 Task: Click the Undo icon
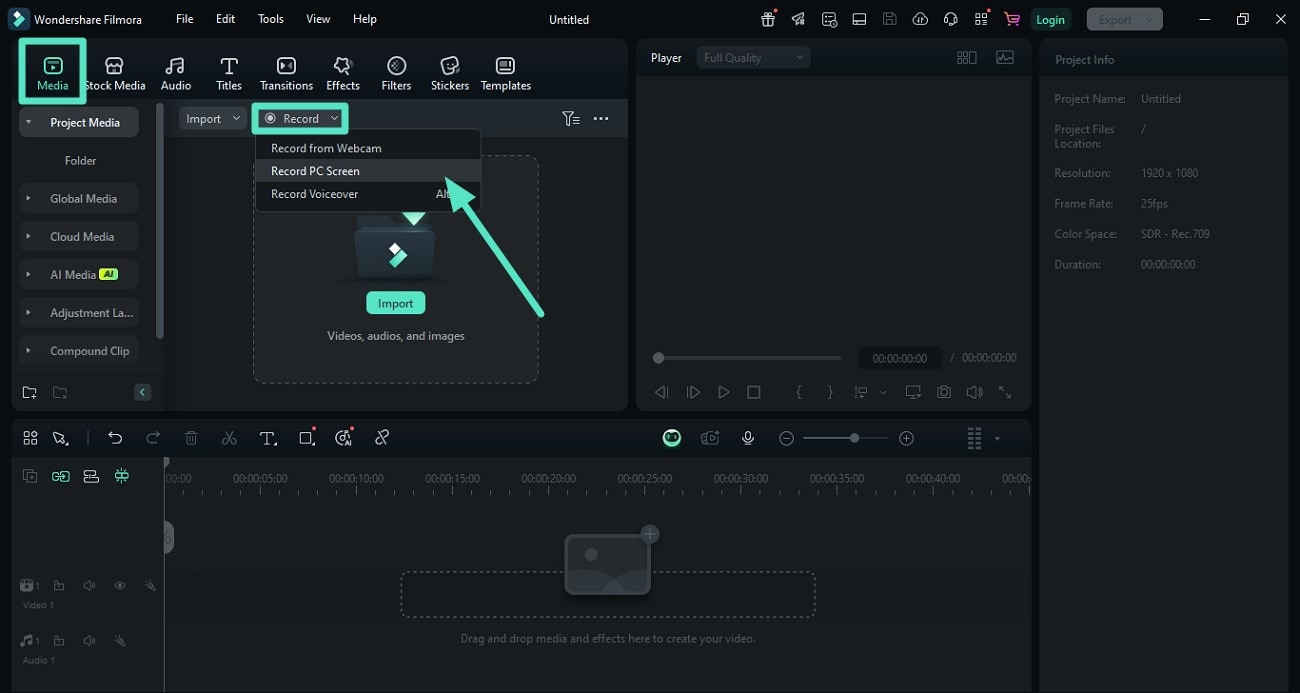(115, 438)
